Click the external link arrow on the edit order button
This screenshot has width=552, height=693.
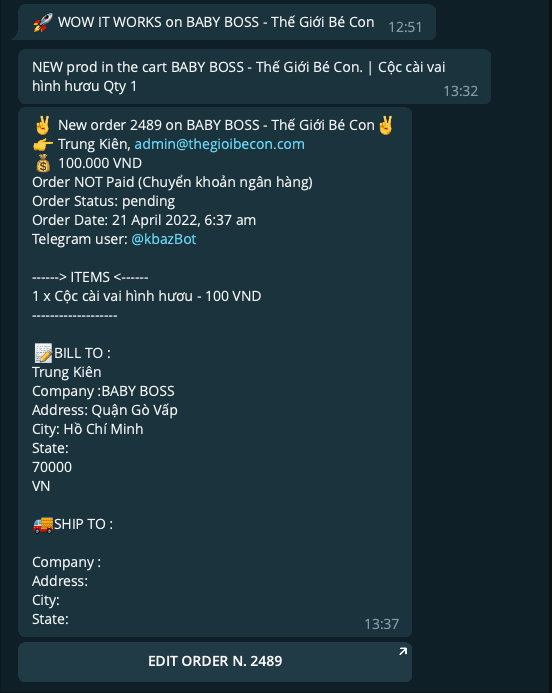403,651
